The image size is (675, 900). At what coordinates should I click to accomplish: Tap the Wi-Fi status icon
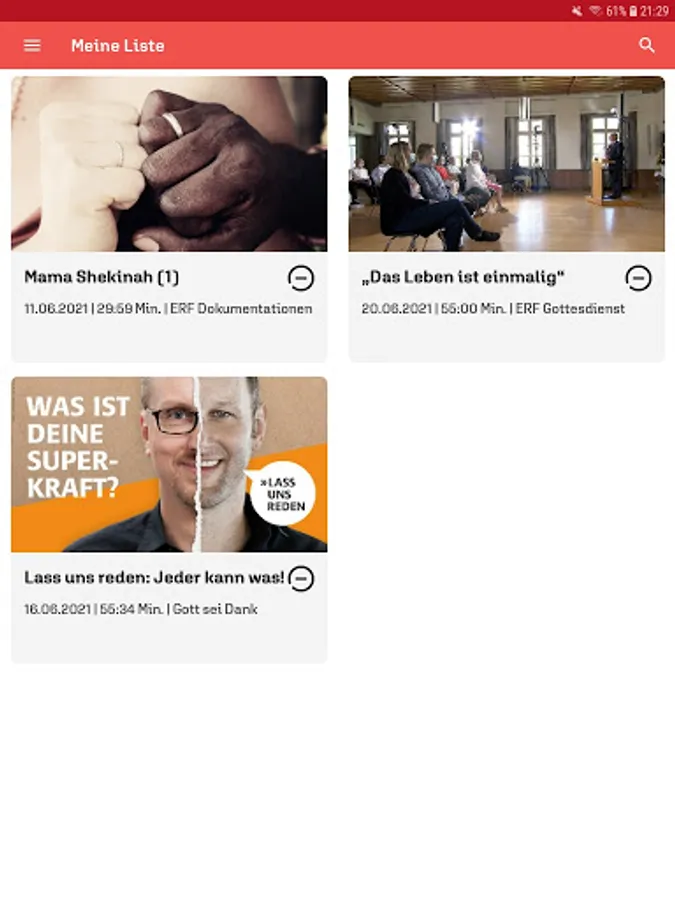[596, 11]
